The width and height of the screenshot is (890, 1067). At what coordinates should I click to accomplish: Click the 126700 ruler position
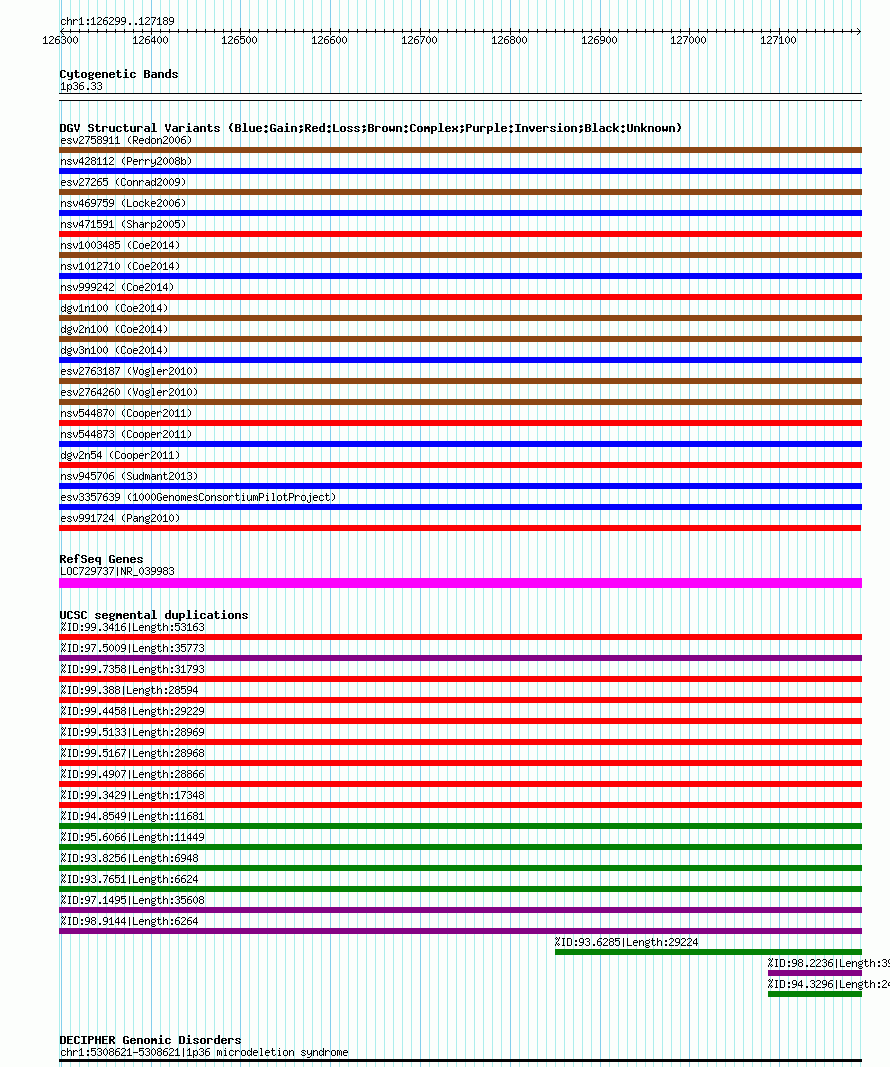click(x=419, y=40)
